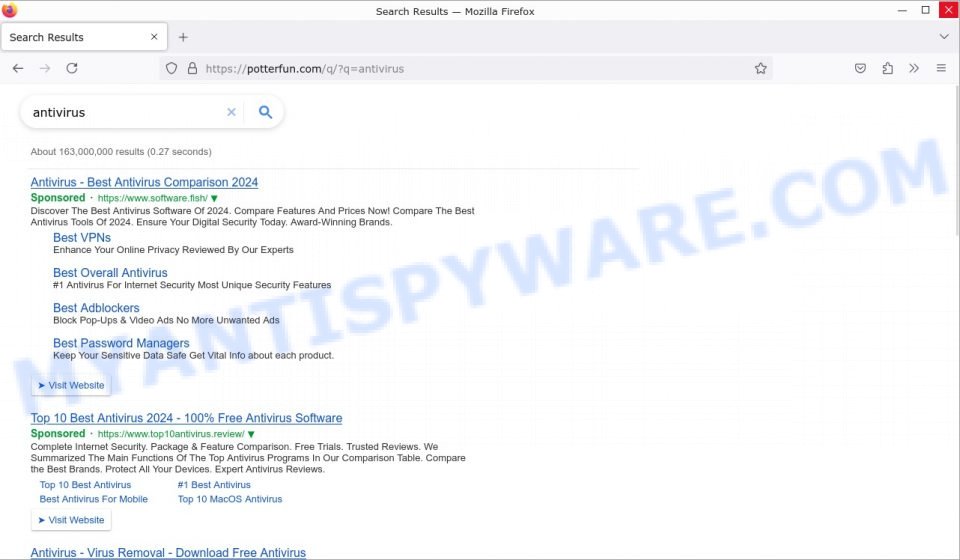This screenshot has height=560, width=960.
Task: Show more toolbar tools chevron
Action: [x=914, y=69]
